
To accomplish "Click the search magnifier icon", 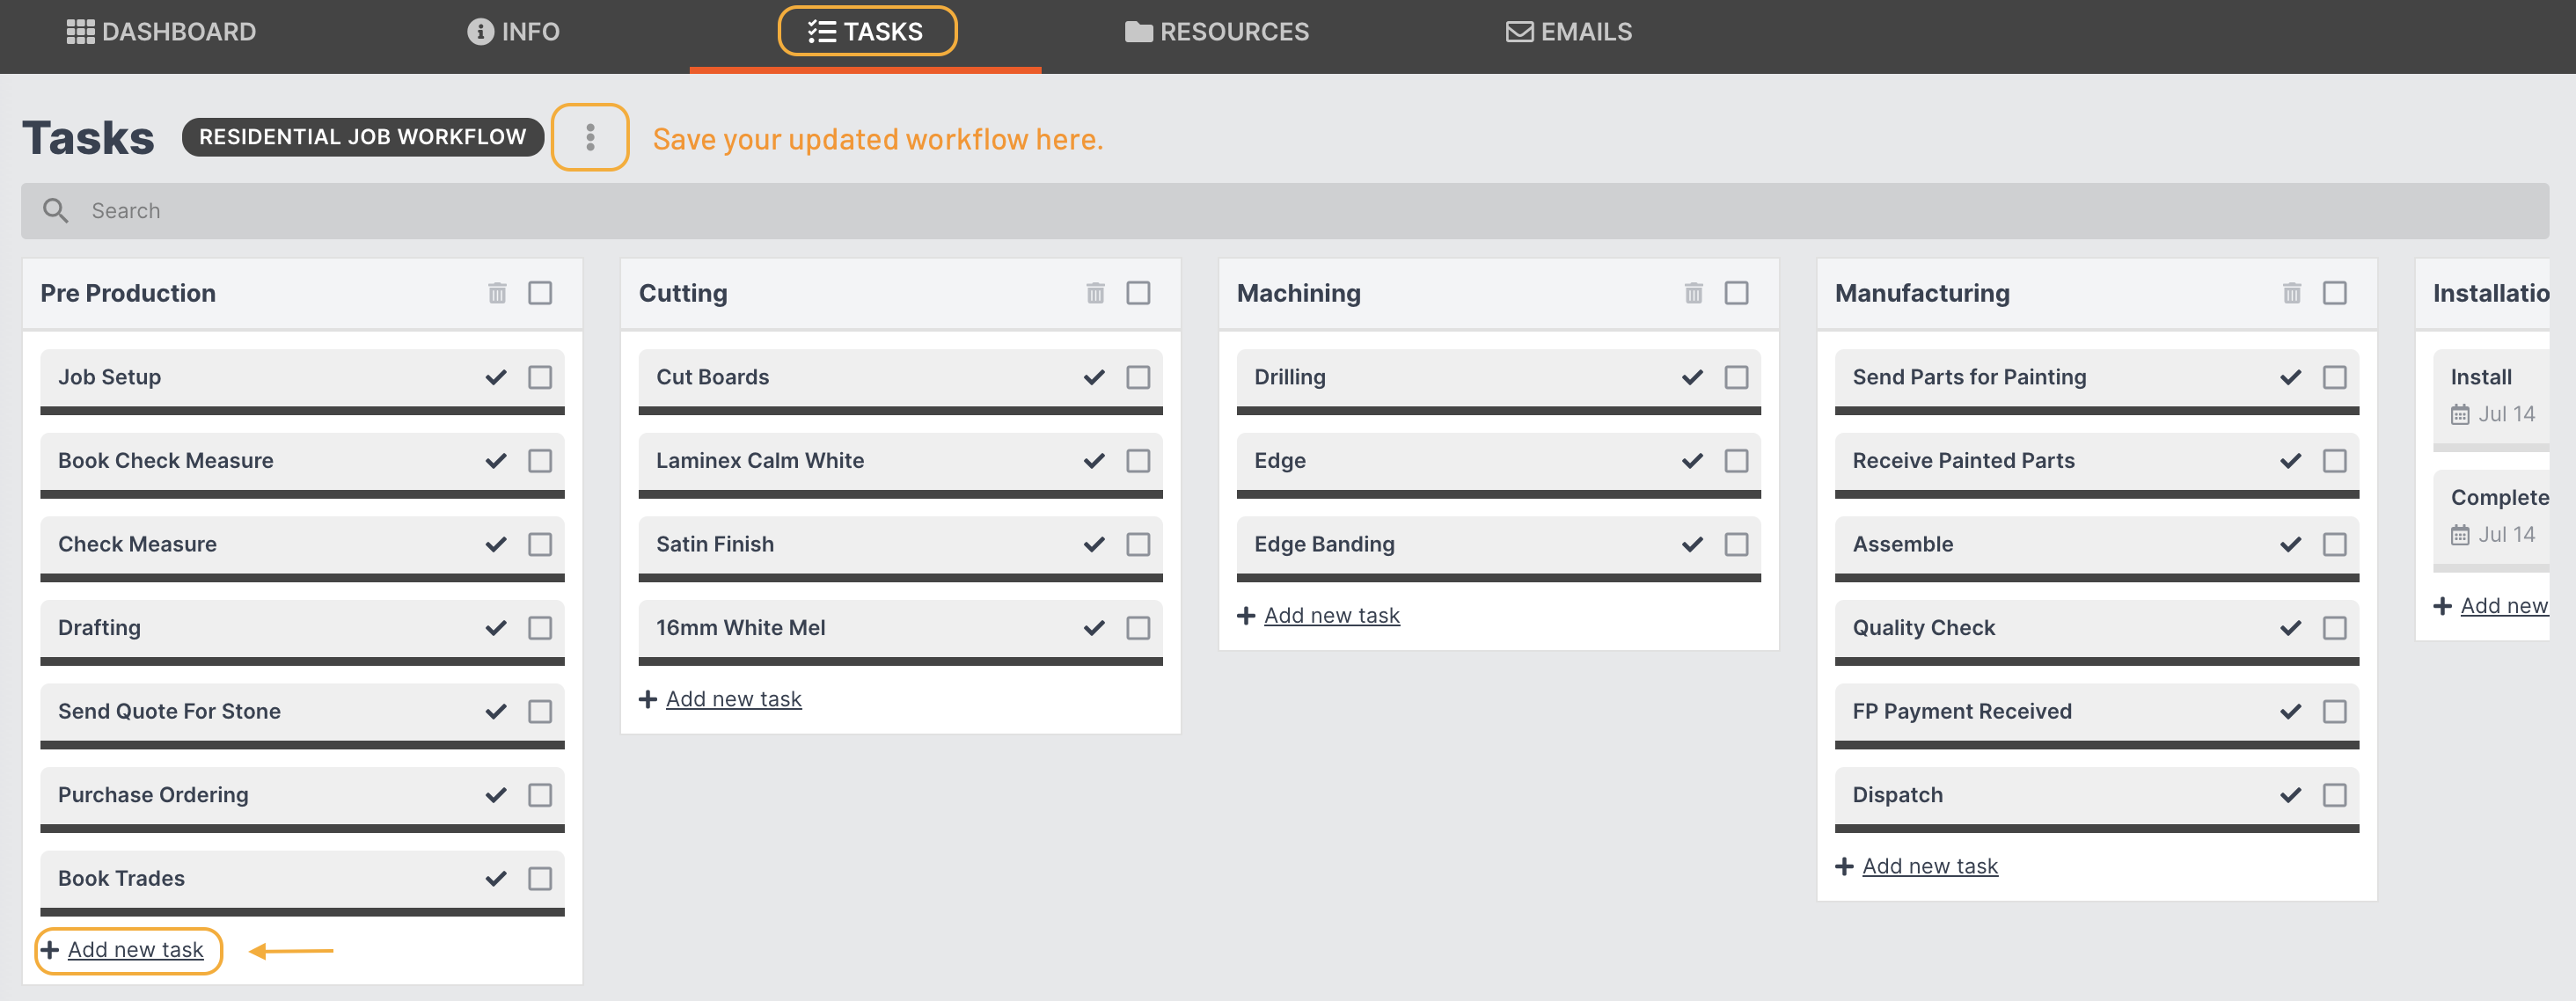I will tap(56, 210).
